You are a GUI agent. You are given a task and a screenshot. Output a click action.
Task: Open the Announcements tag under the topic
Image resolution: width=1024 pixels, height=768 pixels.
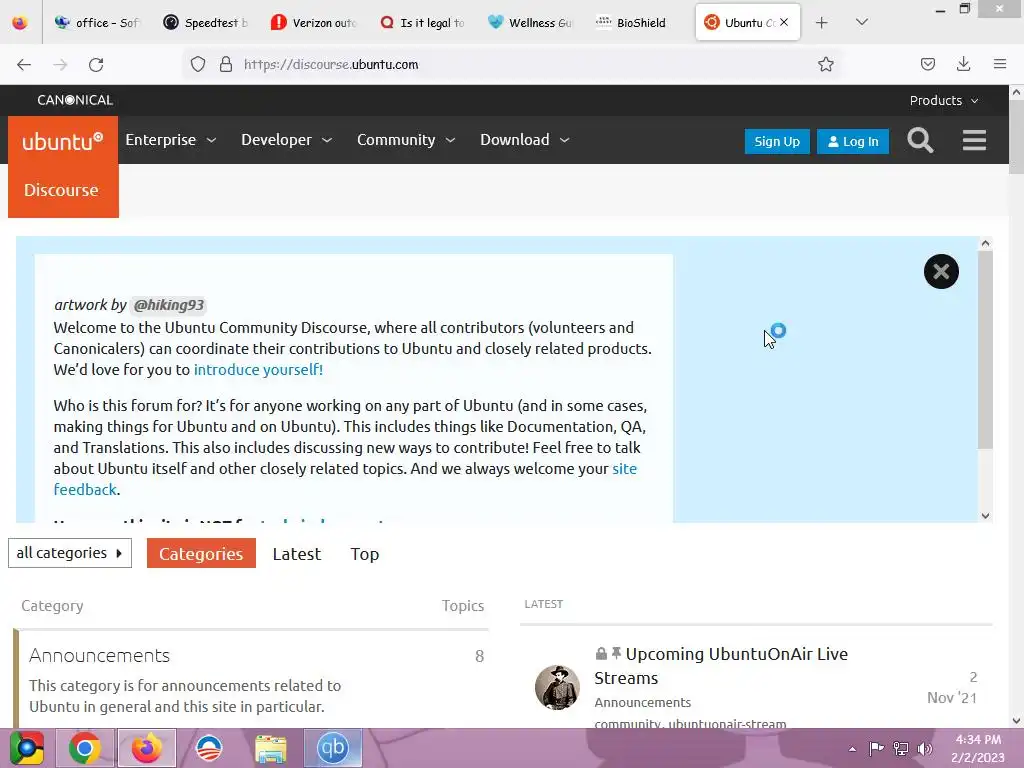643,703
